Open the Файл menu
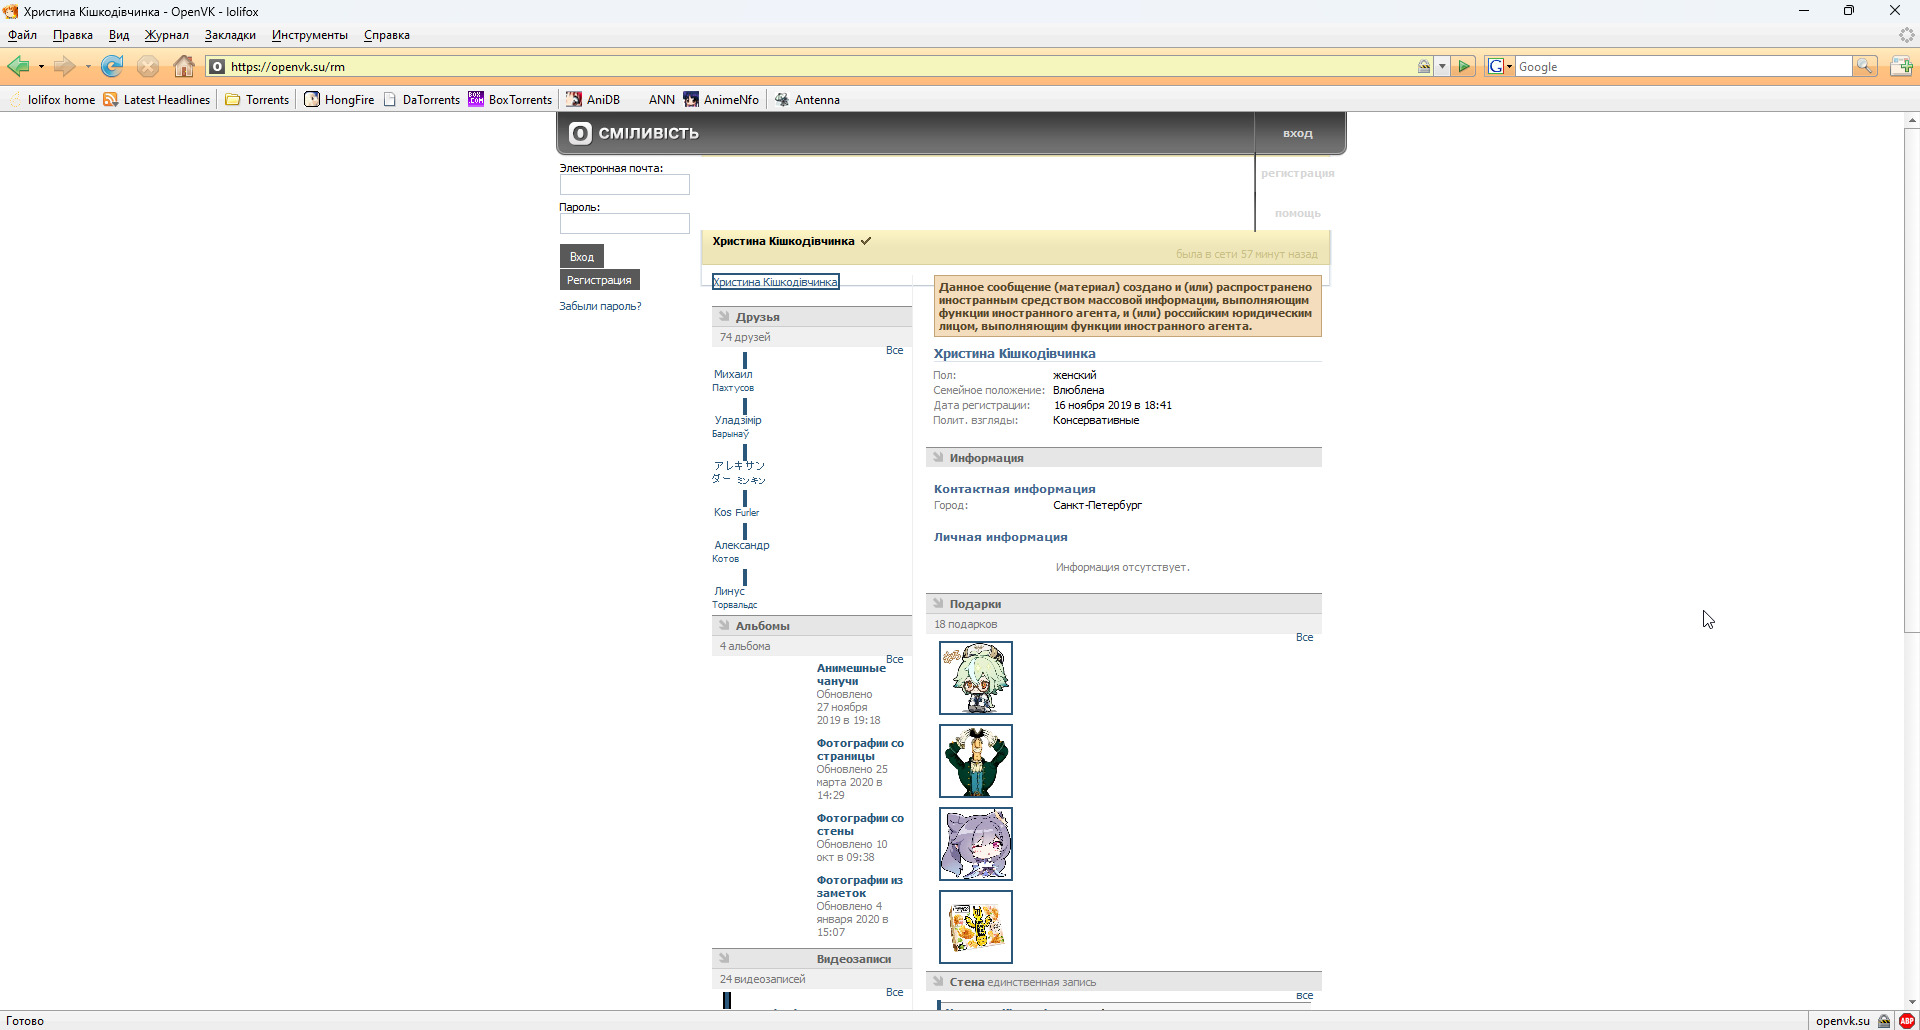Screen dimensions: 1920x1030 [x=22, y=35]
